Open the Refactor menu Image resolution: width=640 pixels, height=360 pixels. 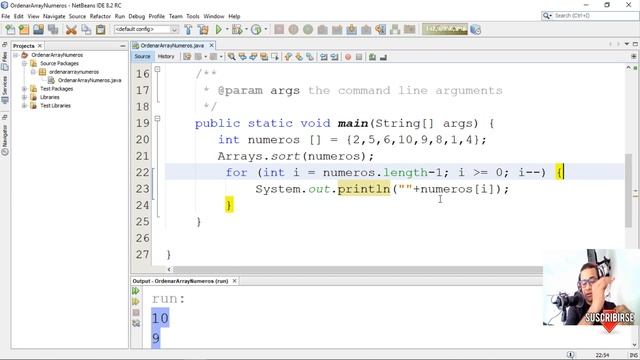[100, 16]
